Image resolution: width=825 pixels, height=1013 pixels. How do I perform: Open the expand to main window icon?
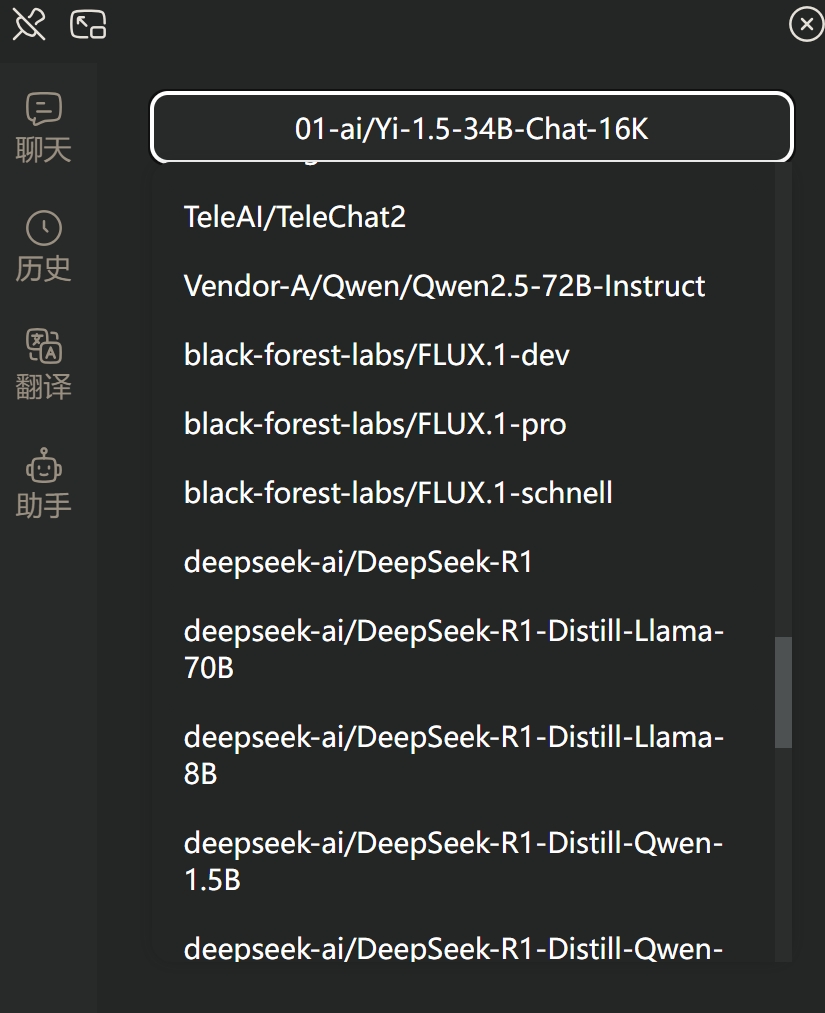(88, 25)
